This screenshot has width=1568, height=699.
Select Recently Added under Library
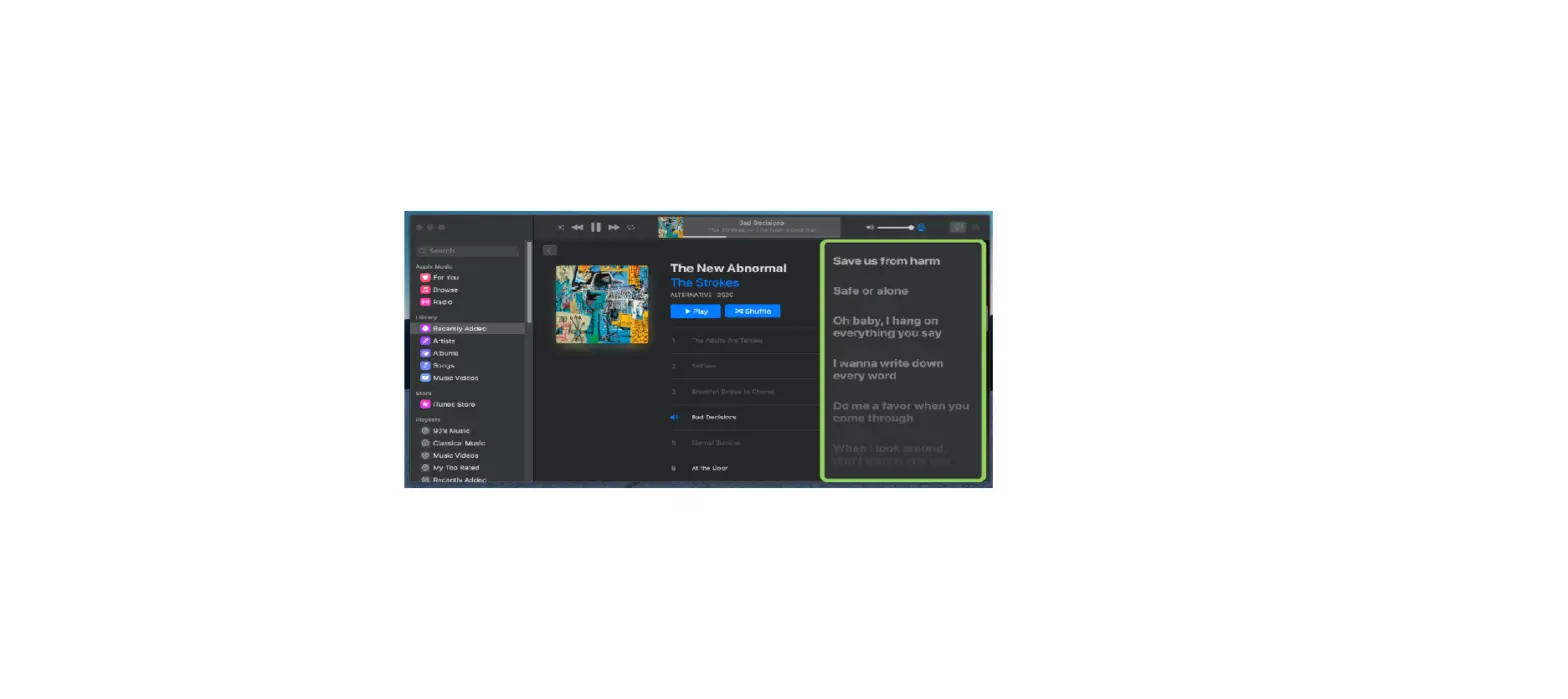pos(468,328)
